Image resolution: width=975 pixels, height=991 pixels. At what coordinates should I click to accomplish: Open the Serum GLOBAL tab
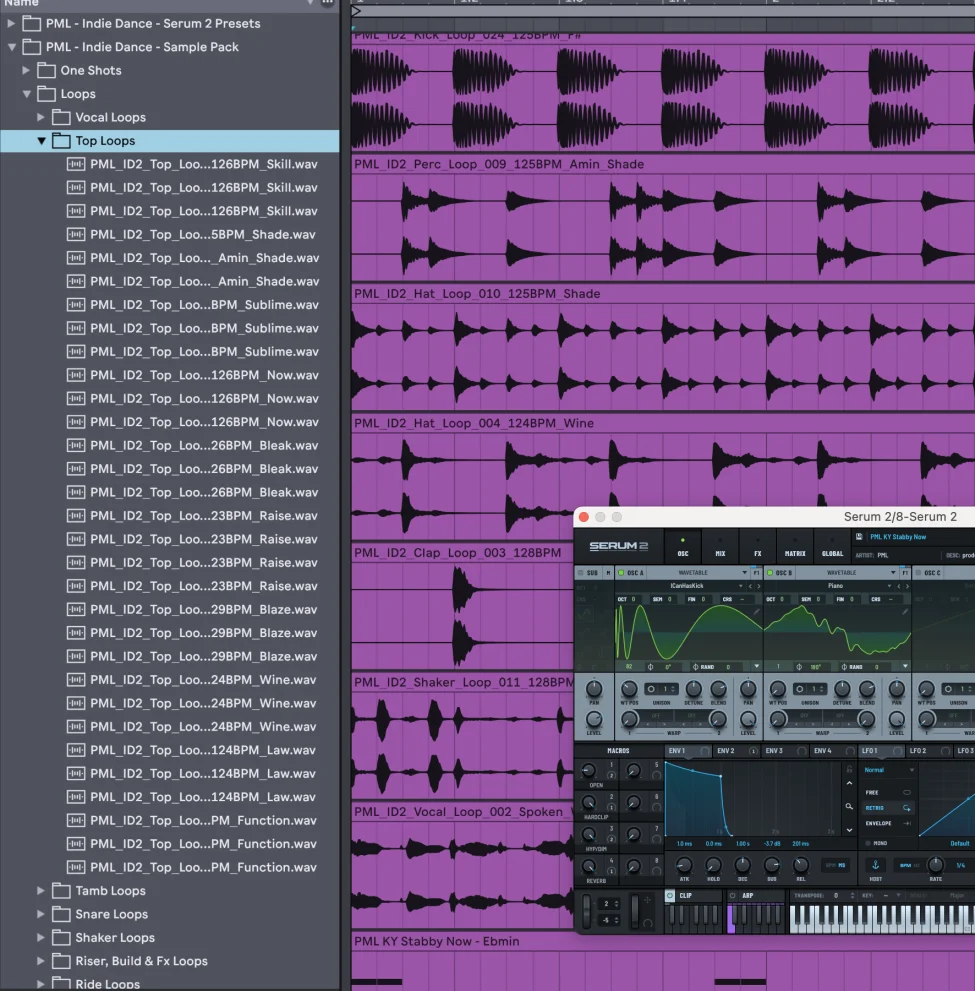tap(832, 547)
